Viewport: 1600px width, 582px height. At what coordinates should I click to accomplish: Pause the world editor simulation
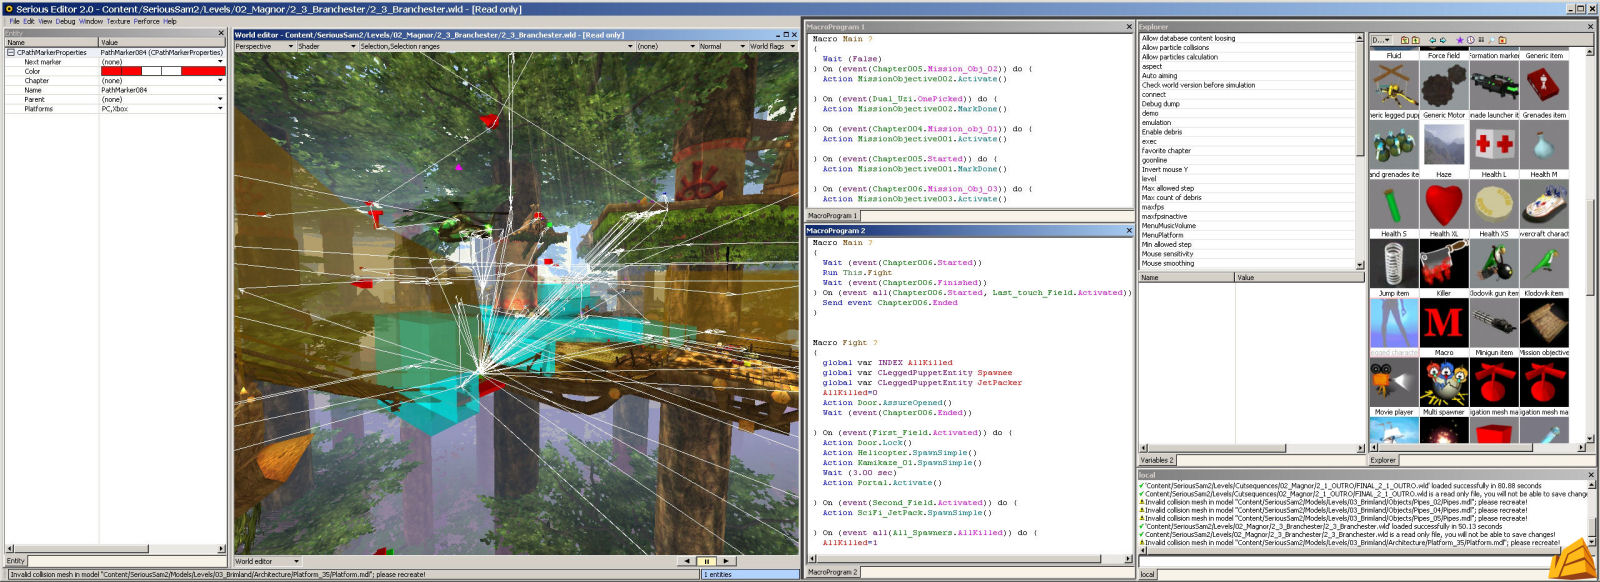(706, 561)
